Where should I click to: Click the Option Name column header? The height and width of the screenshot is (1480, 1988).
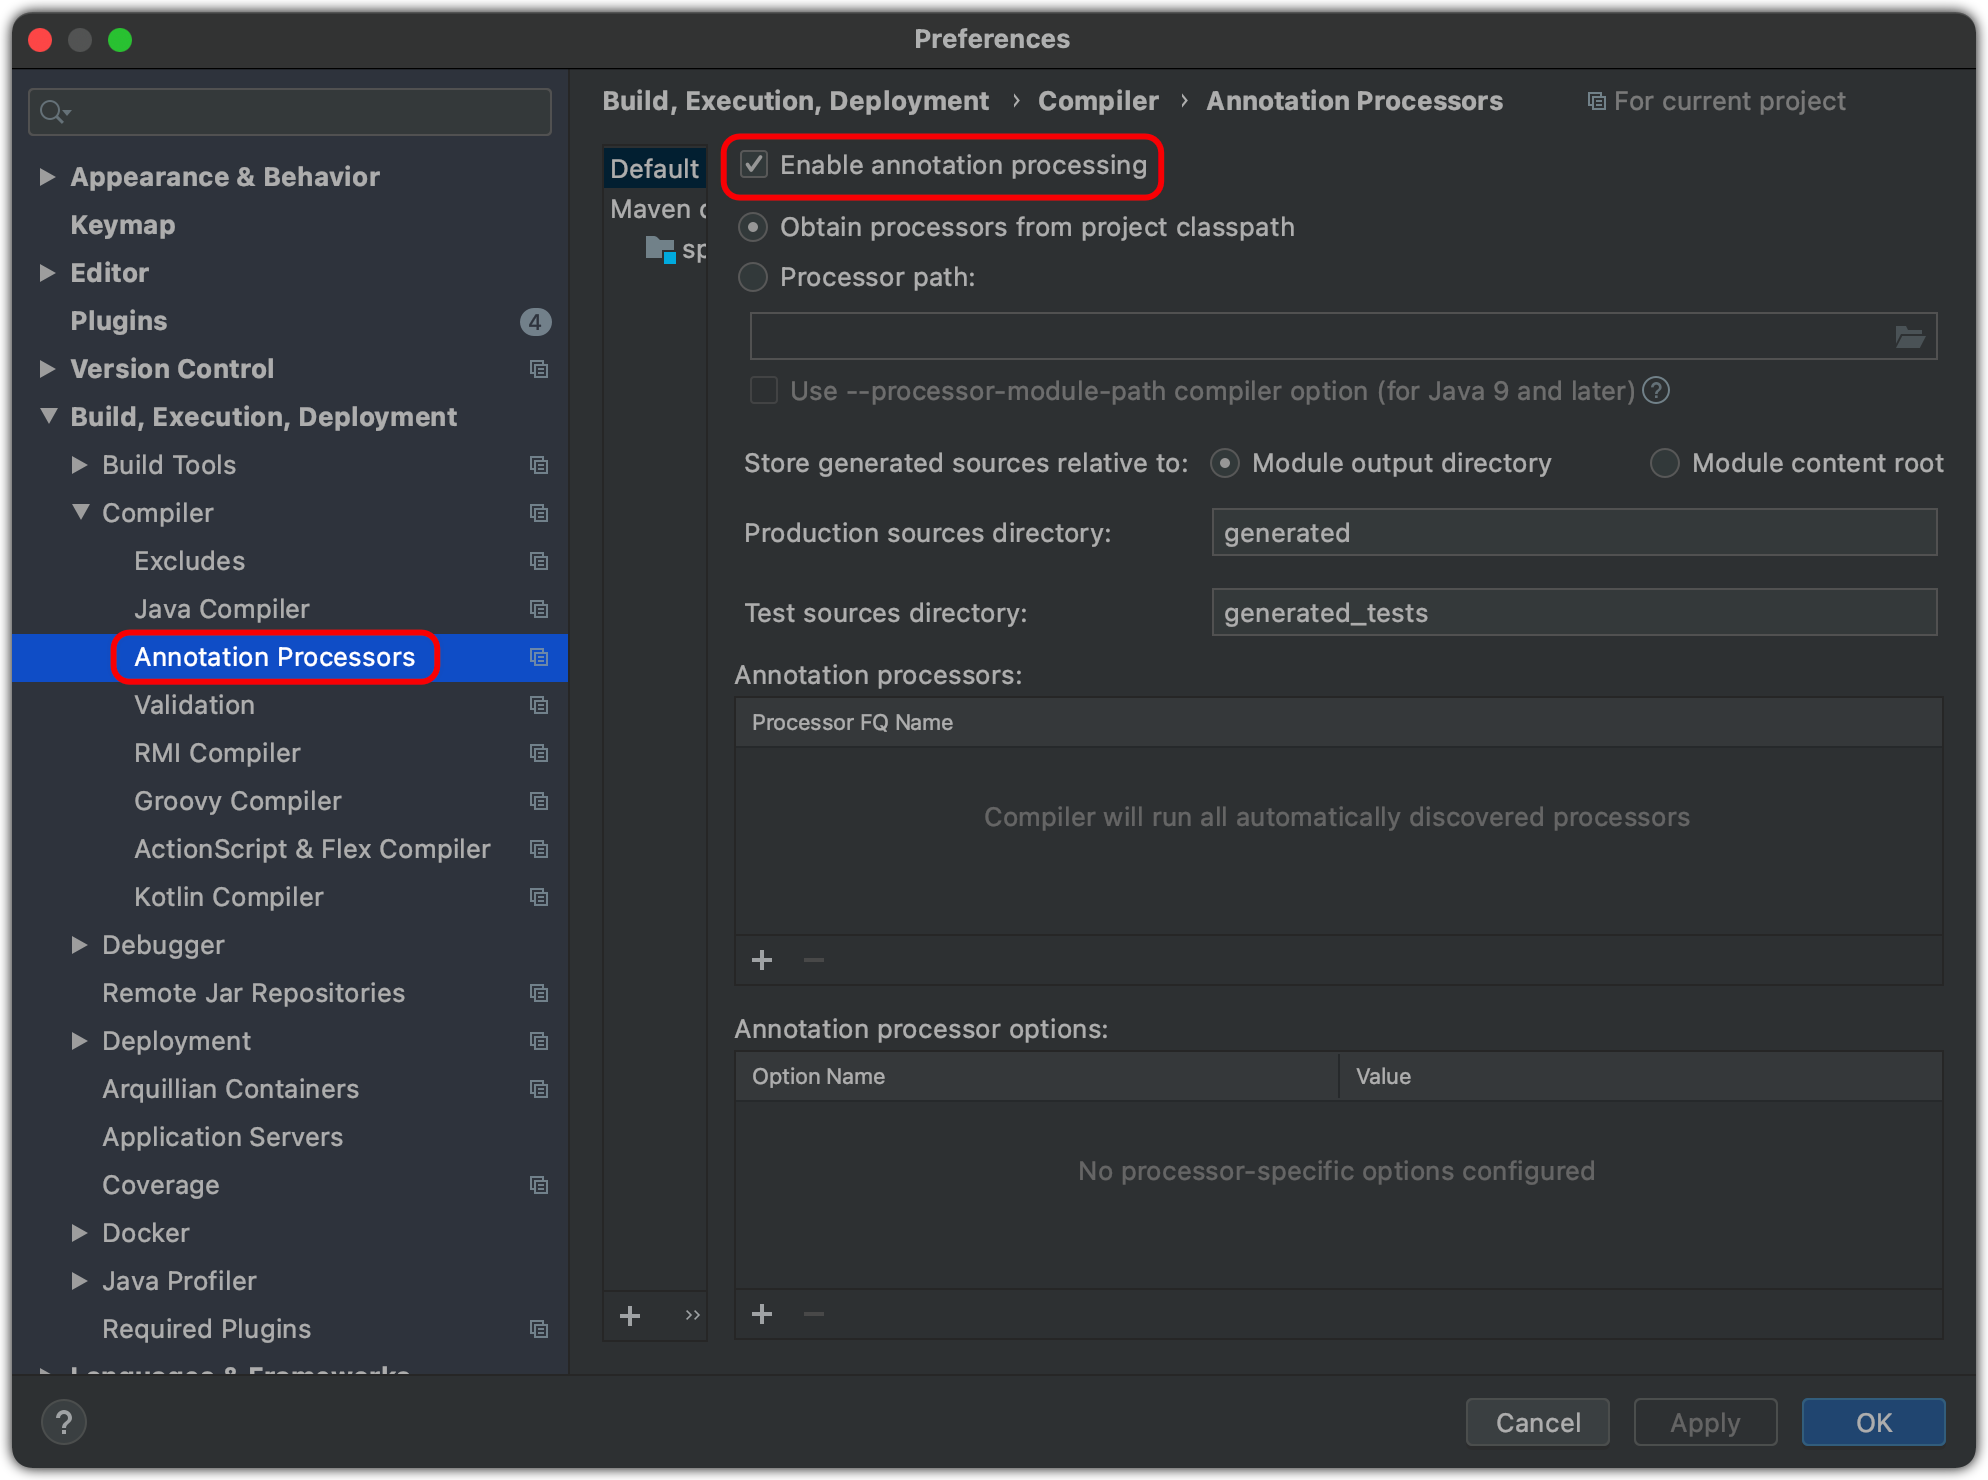[1037, 1076]
